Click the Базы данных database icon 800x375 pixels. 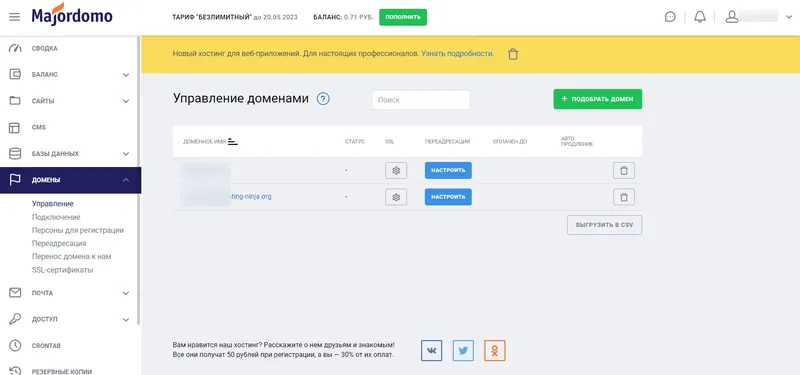(x=15, y=154)
